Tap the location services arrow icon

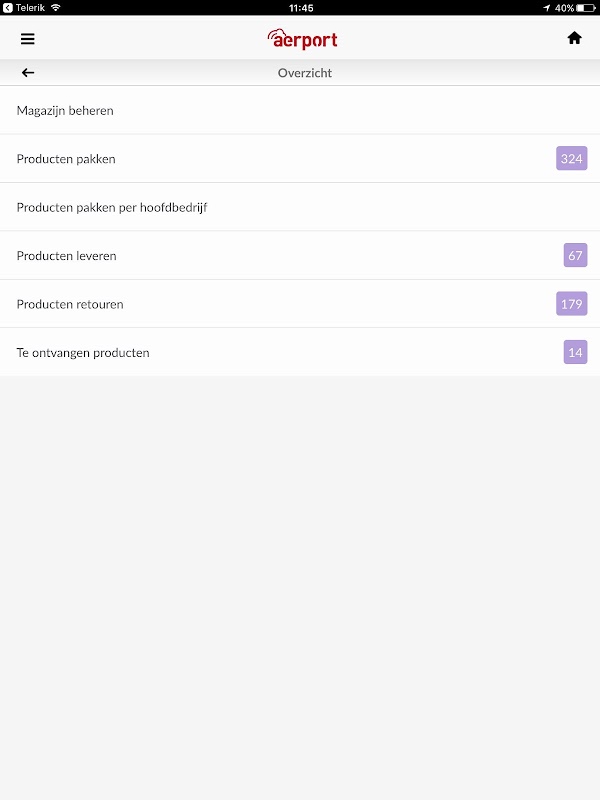click(x=546, y=8)
